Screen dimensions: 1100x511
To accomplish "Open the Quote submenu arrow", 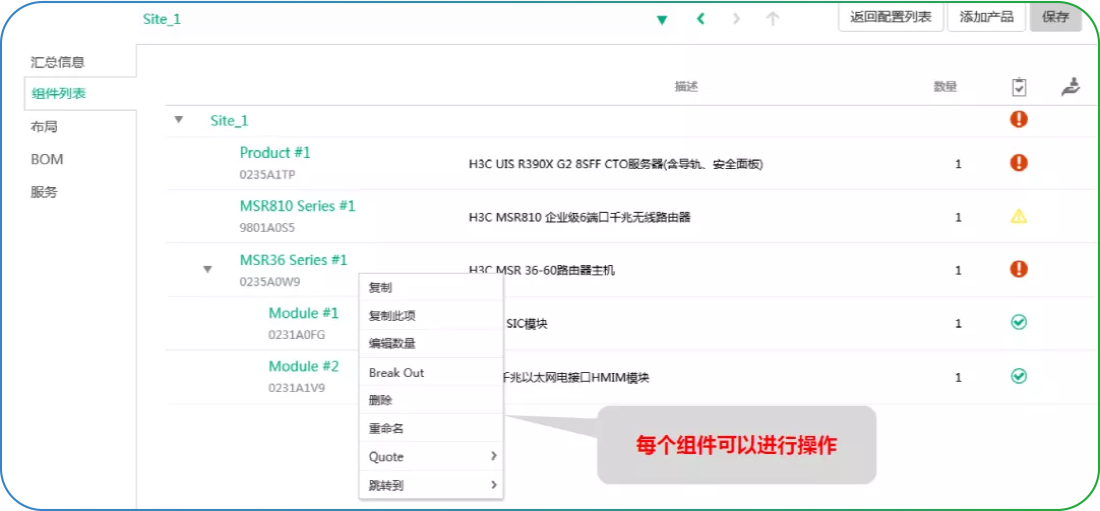I will [494, 456].
